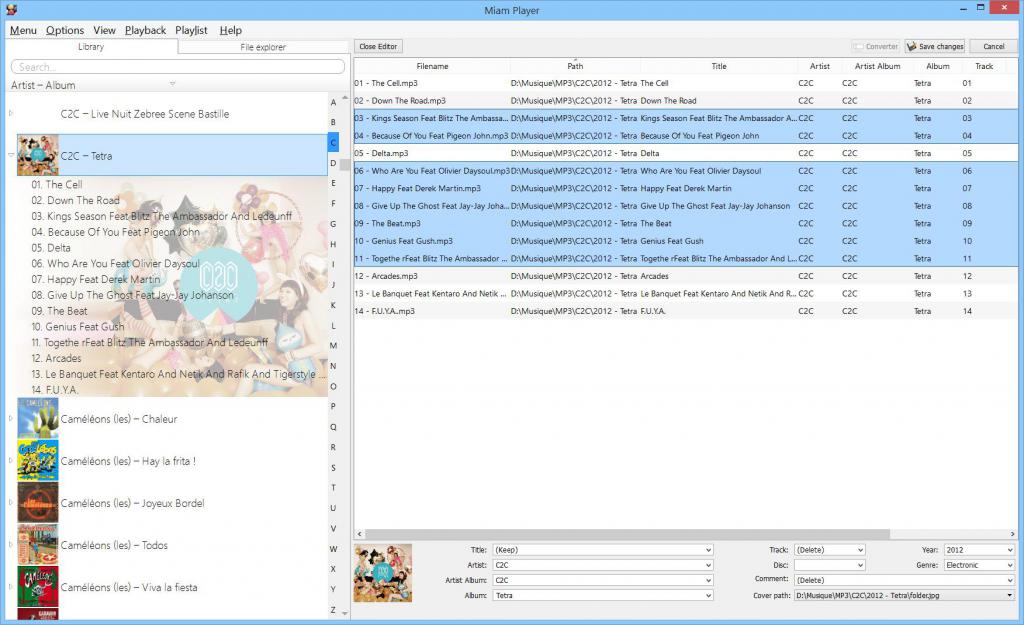This screenshot has width=1024, height=625.
Task: Select the Caméléons Joyeux Bordel album art
Action: click(38, 503)
